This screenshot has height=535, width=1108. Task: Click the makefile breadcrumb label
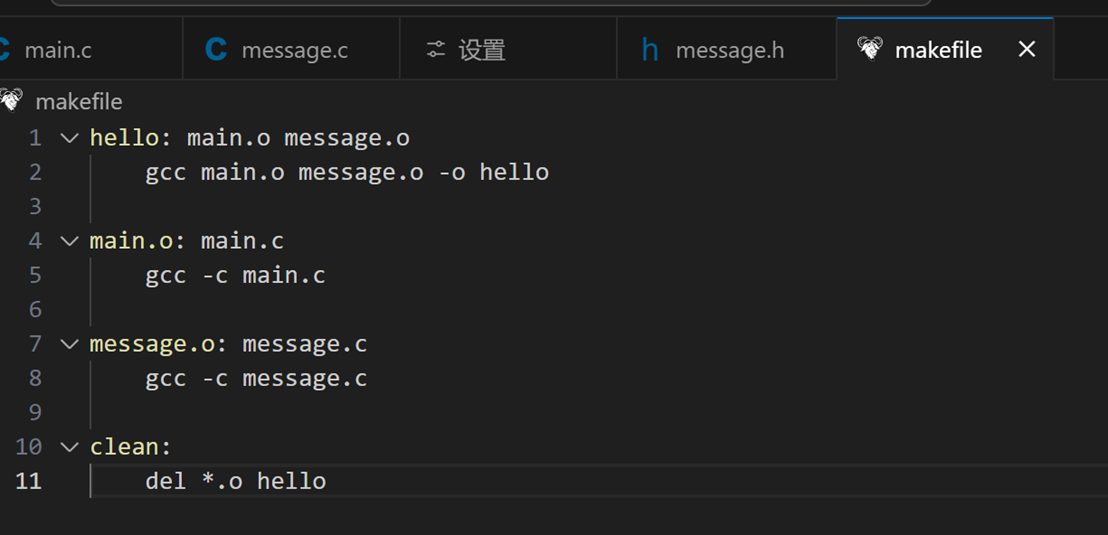[79, 102]
